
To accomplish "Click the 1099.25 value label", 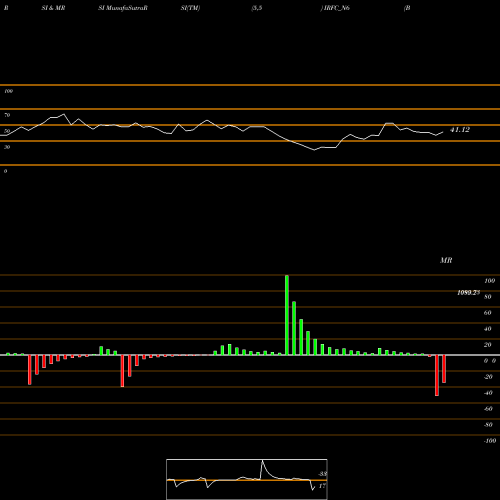I will 468,293.
